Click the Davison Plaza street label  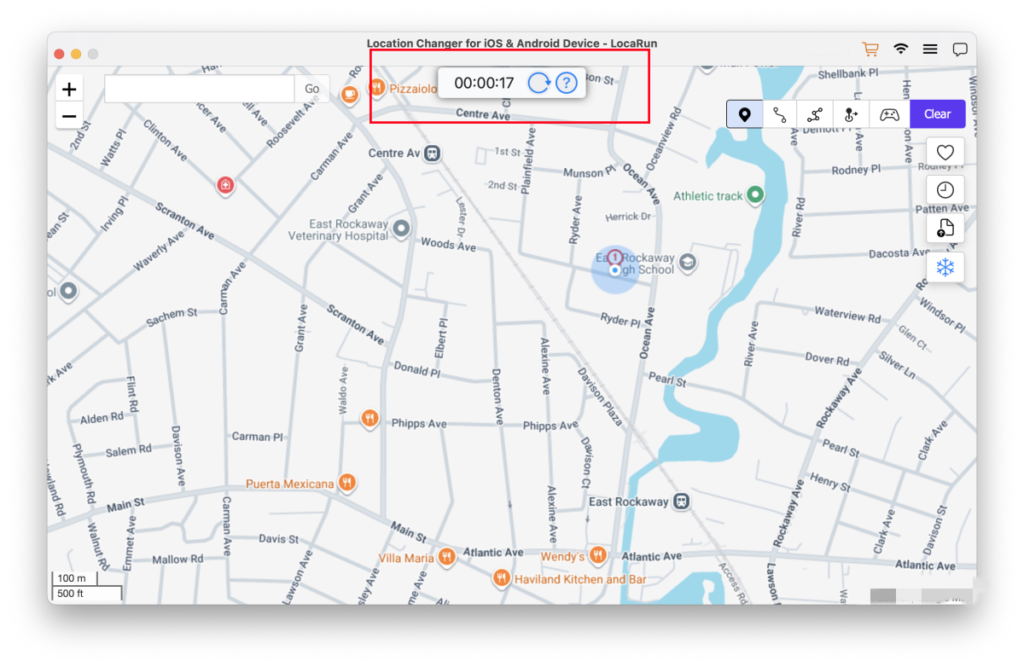point(600,397)
